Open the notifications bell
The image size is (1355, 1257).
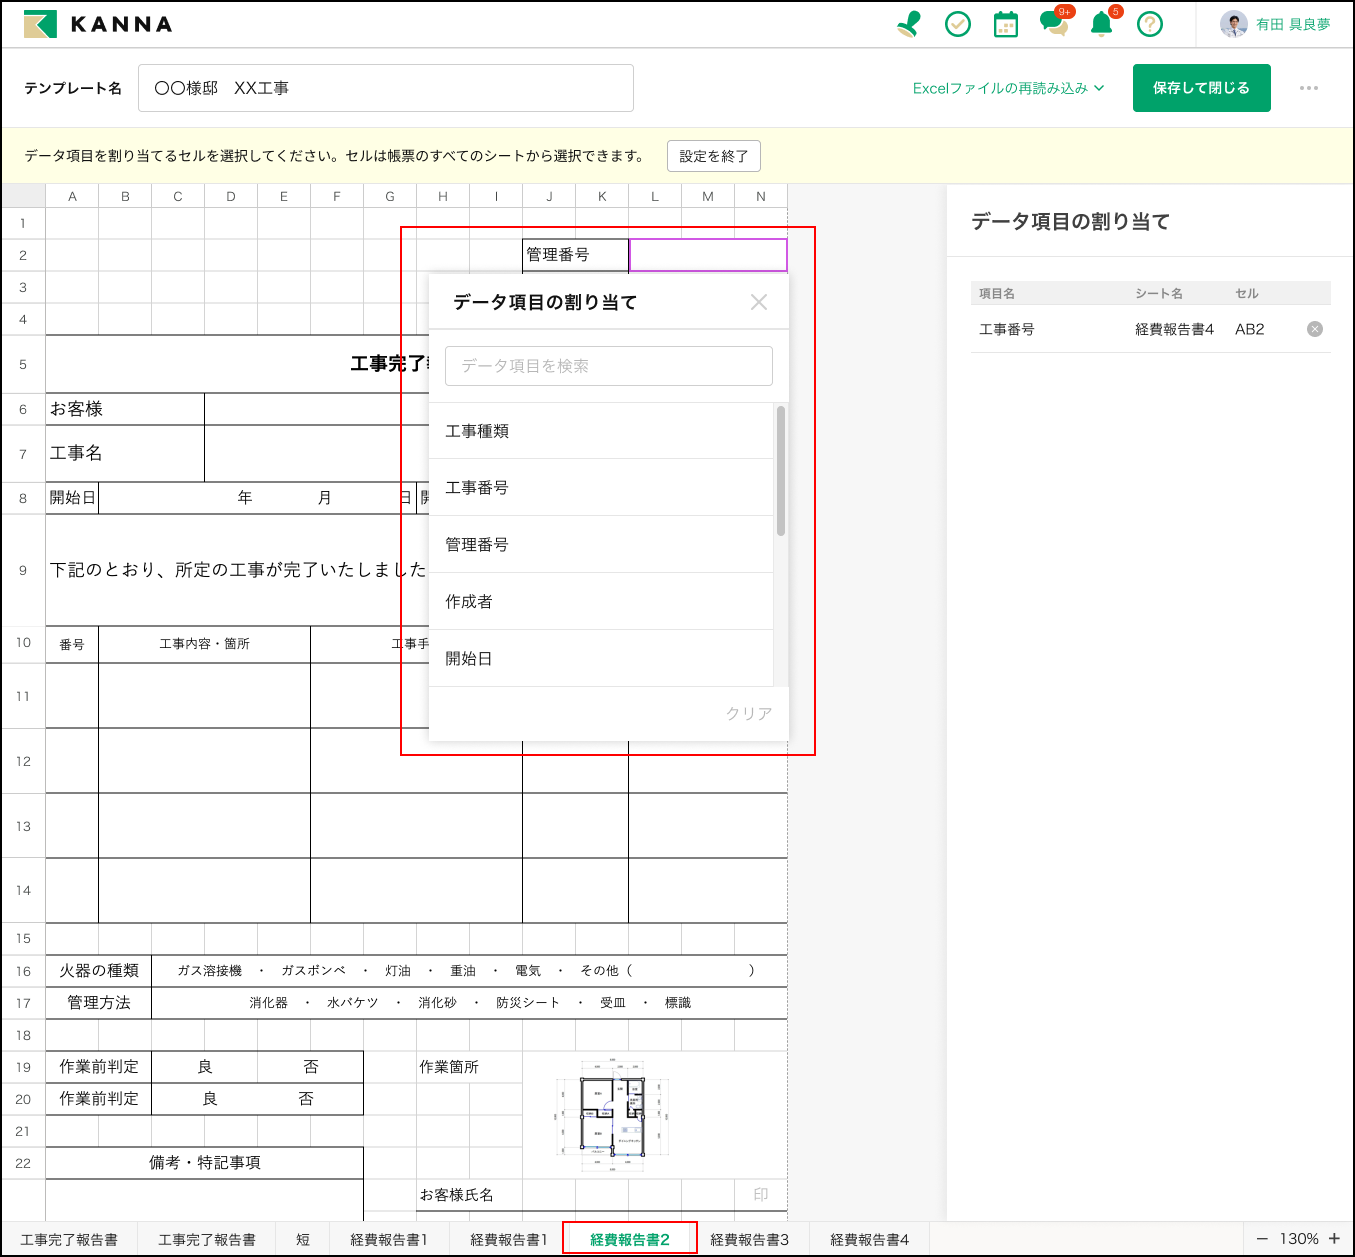coord(1101,24)
